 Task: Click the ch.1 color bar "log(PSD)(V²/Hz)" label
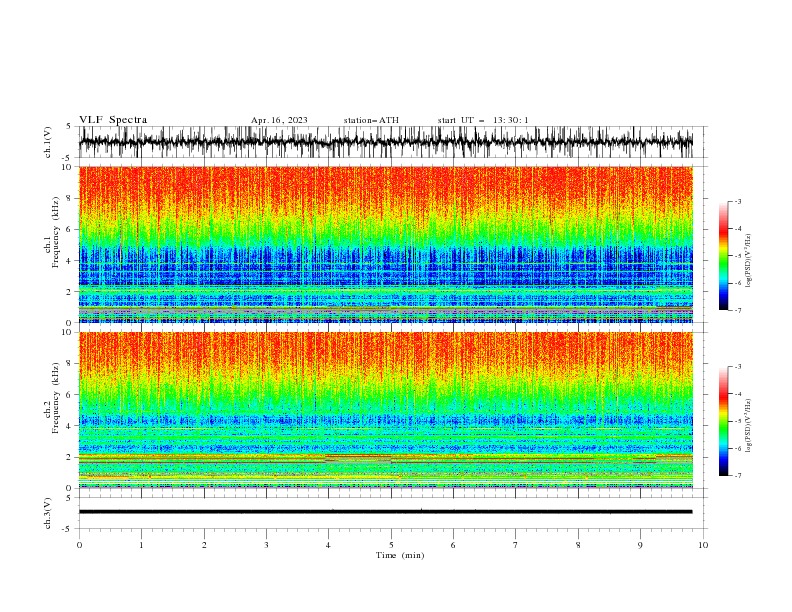click(x=749, y=261)
